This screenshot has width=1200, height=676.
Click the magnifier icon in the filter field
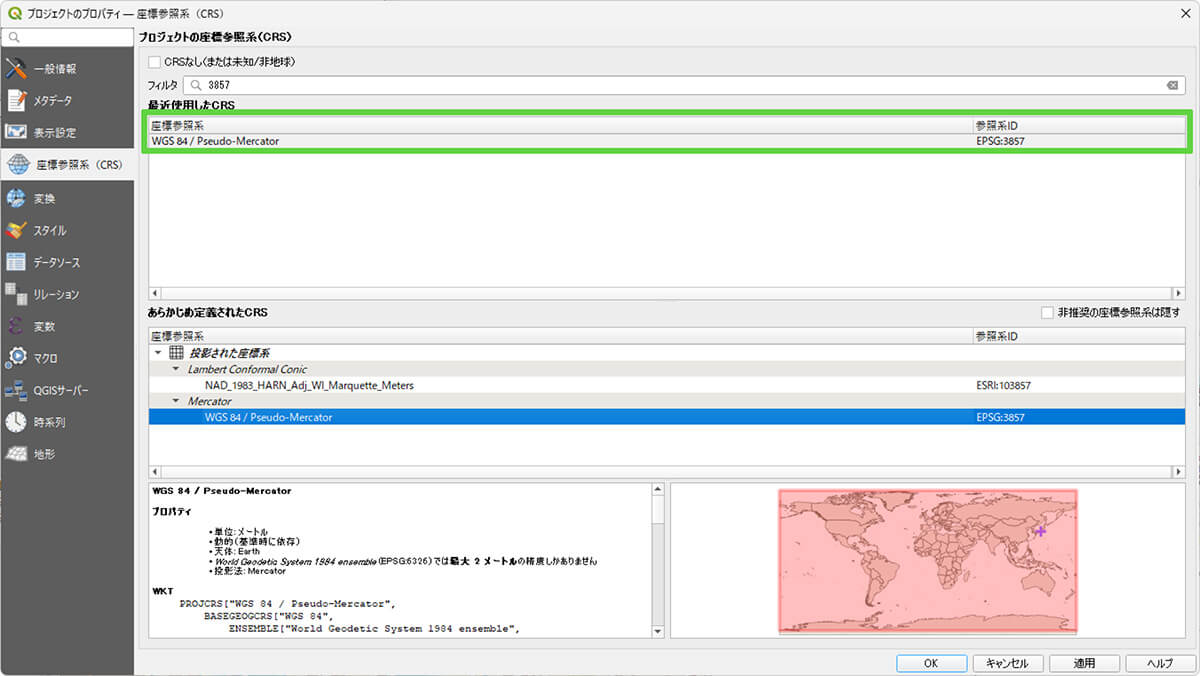pyautogui.click(x=197, y=85)
